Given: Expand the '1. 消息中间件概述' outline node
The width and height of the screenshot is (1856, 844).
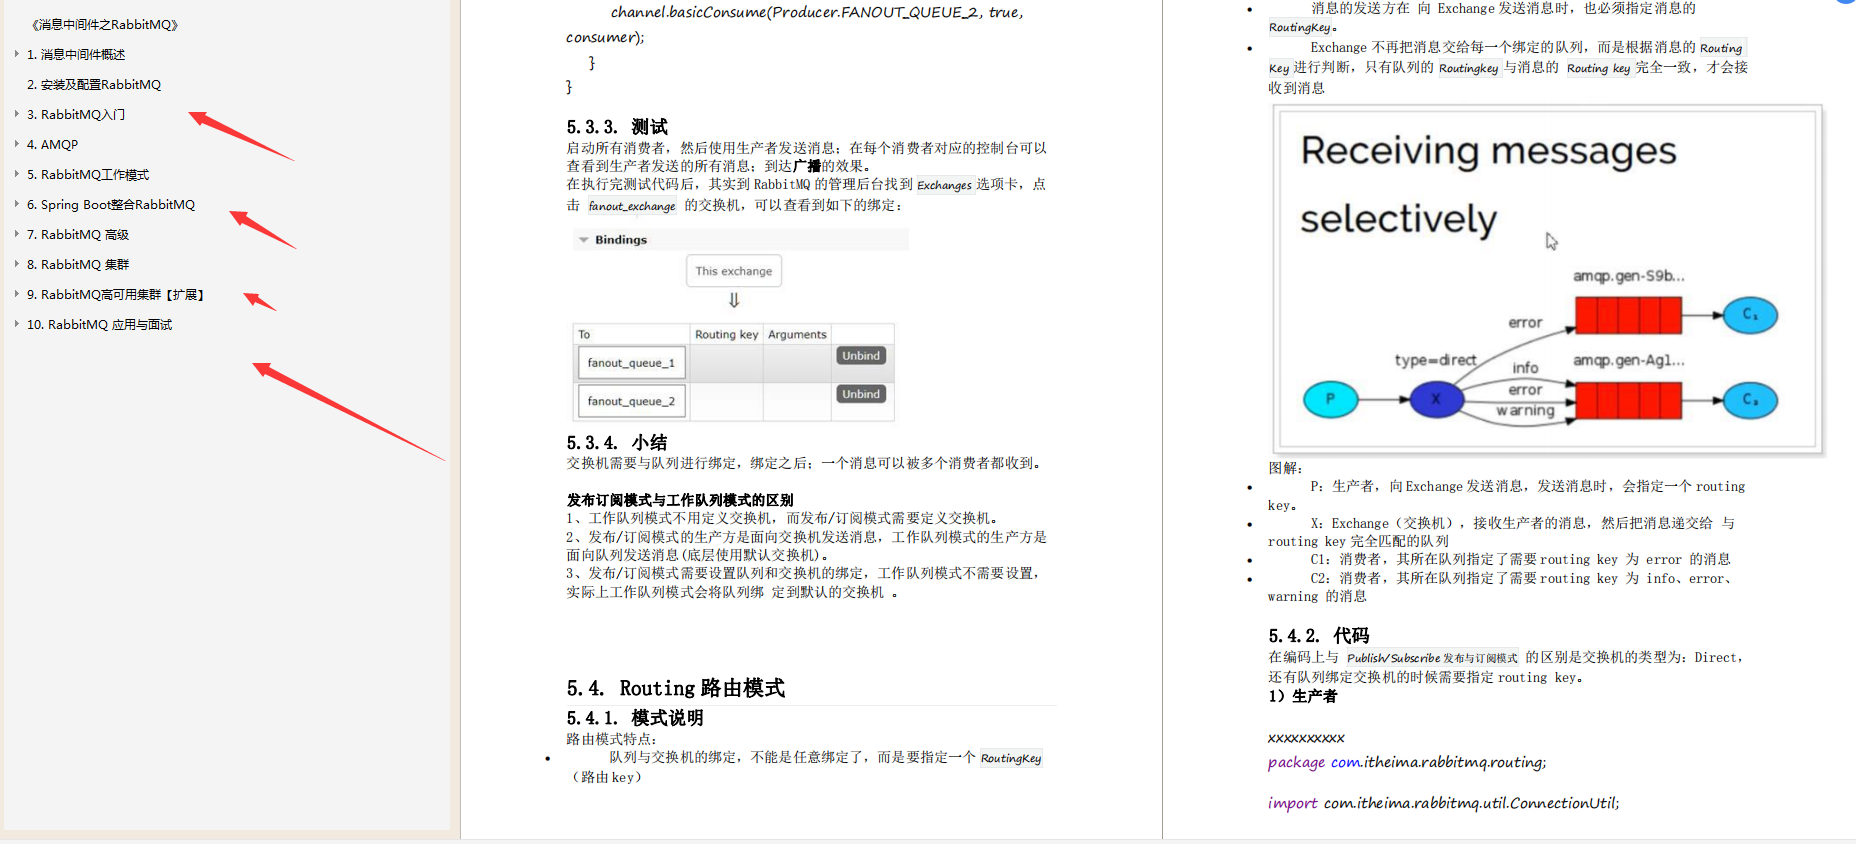Looking at the screenshot, I should [17, 54].
